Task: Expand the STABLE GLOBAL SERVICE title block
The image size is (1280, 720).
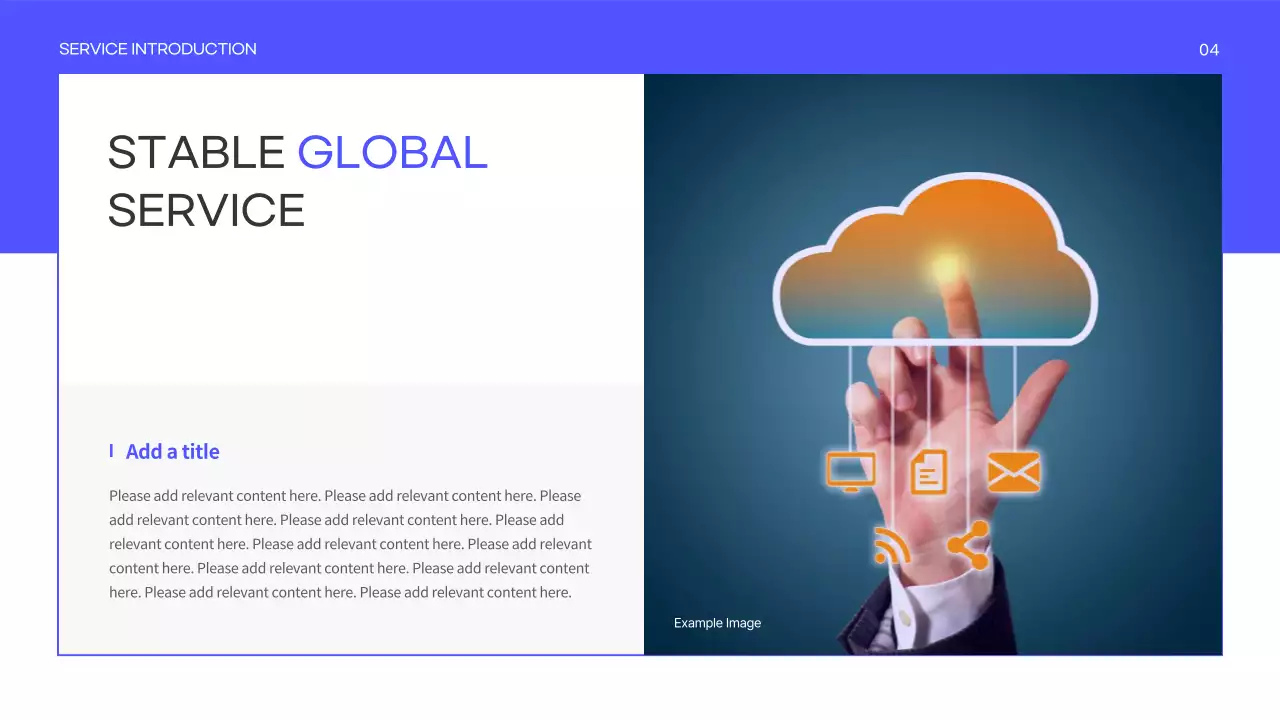Action: point(297,182)
